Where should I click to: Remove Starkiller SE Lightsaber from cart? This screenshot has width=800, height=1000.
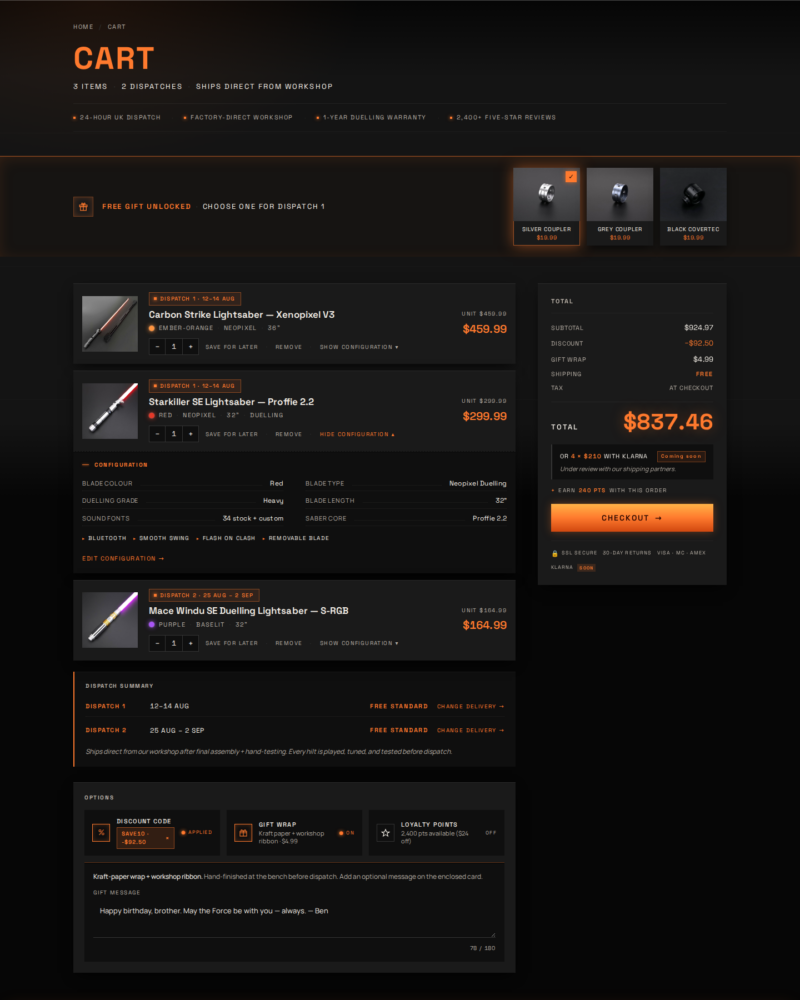tap(288, 434)
